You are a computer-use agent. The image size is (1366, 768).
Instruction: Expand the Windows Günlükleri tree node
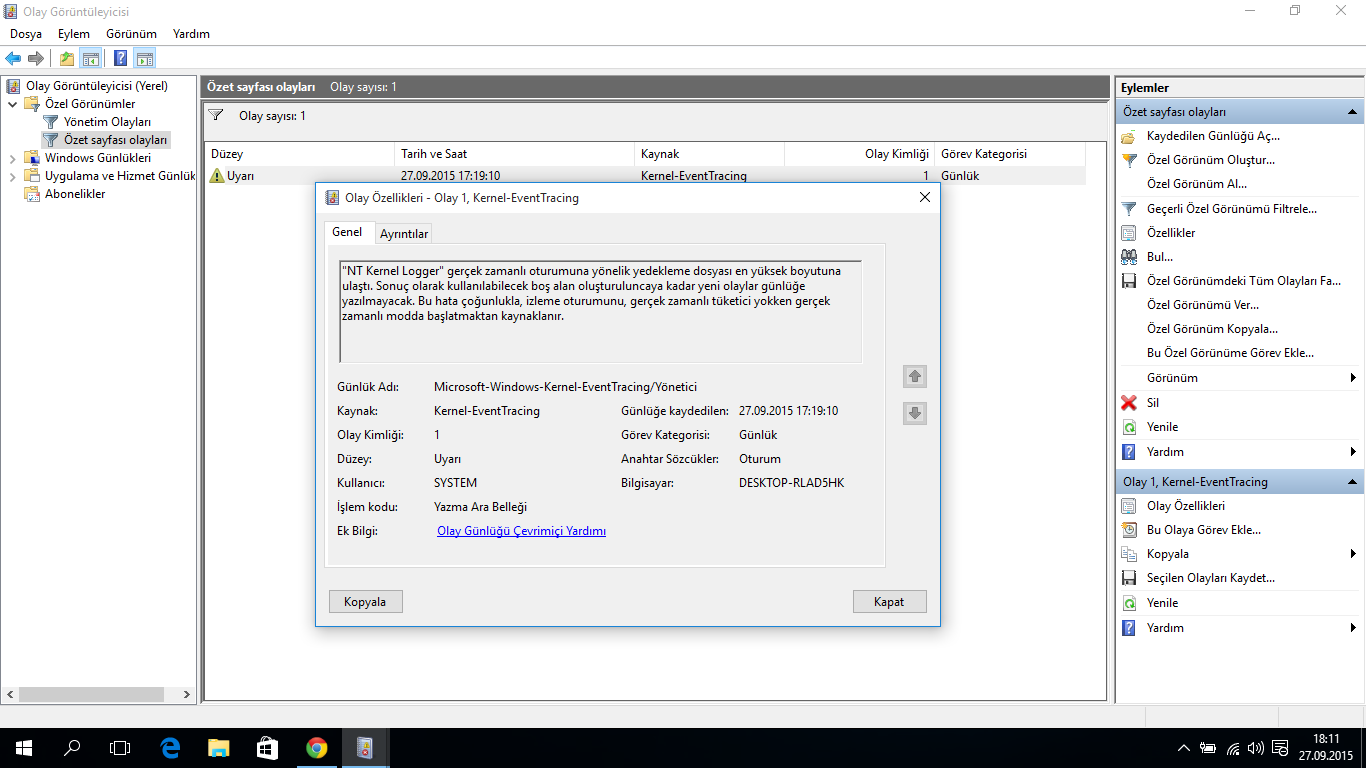tap(13, 158)
